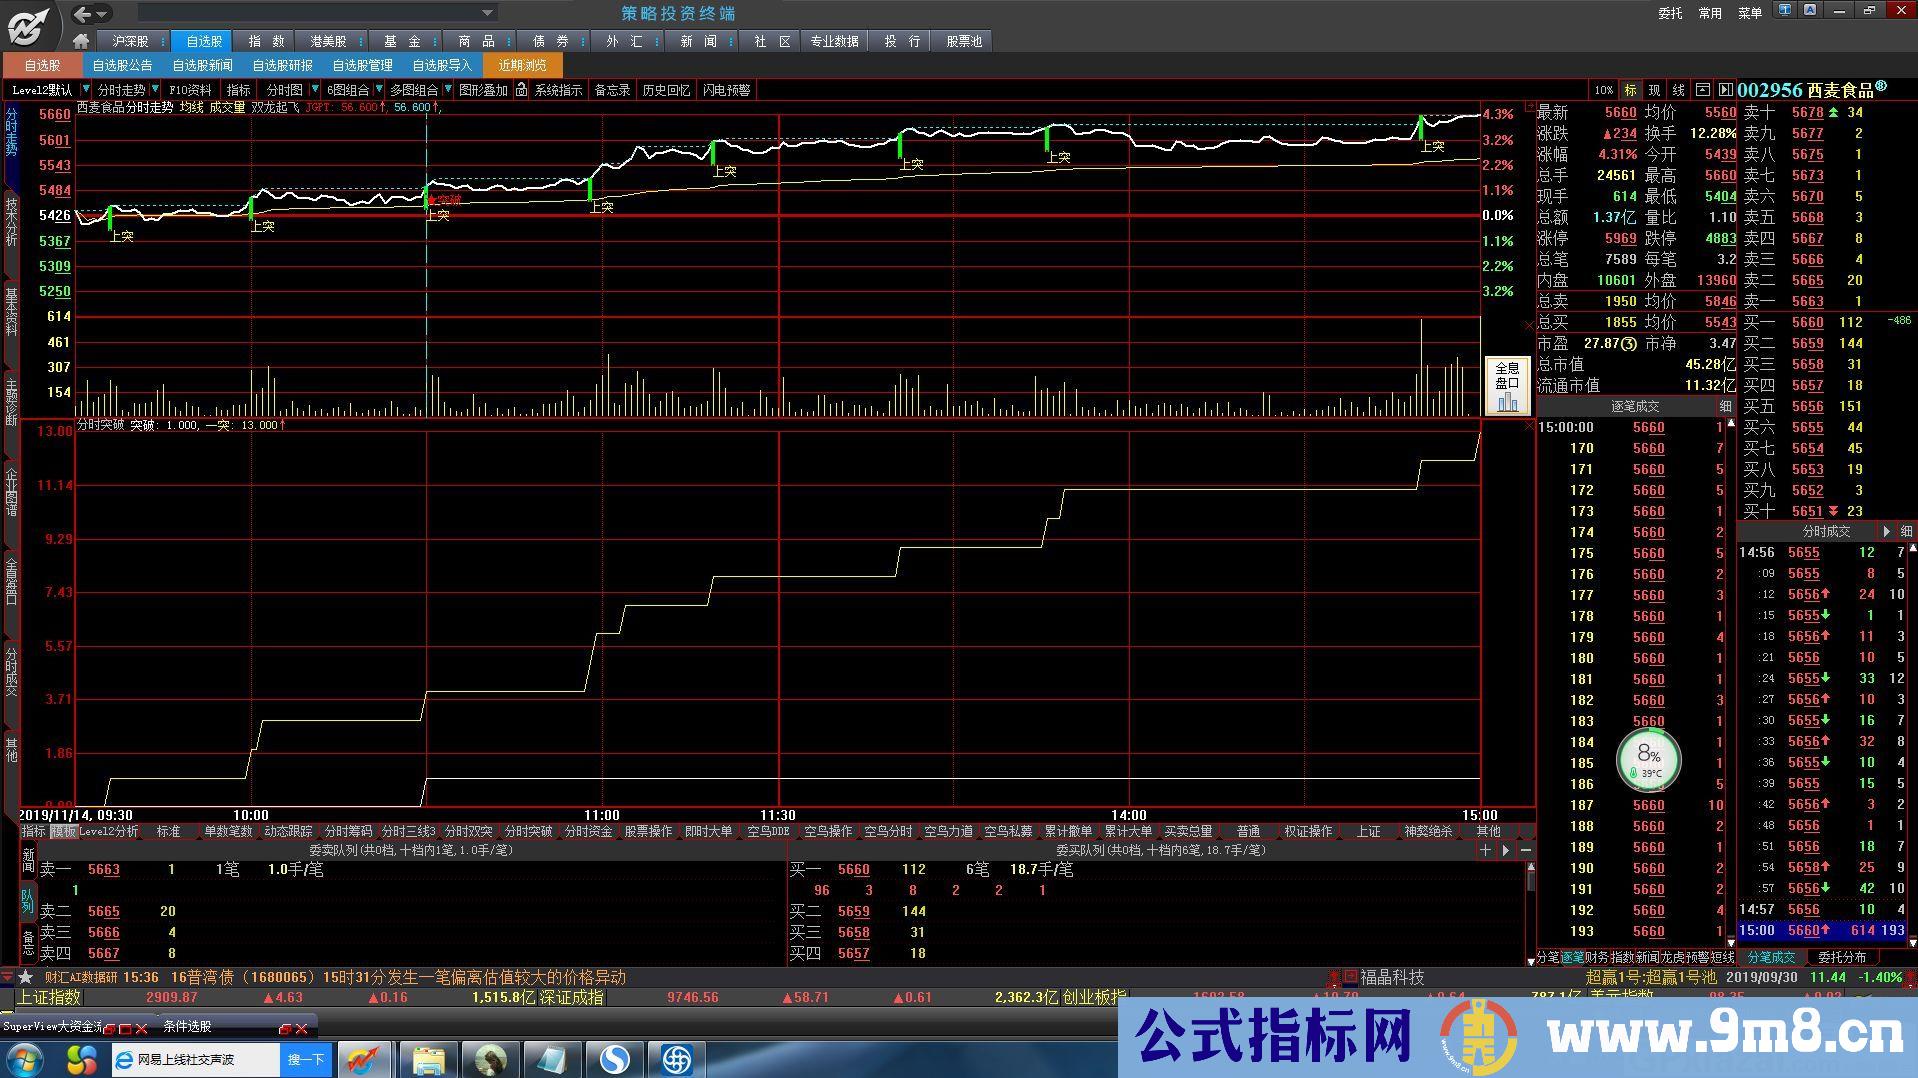1918x1078 pixels.
Task: Click the arrow icon beside 分时成交 header
Action: 1887,531
